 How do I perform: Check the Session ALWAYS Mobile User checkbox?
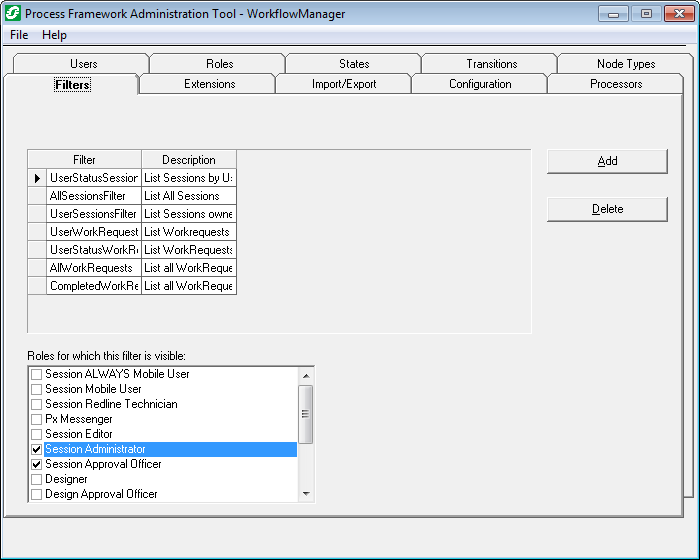point(37,374)
